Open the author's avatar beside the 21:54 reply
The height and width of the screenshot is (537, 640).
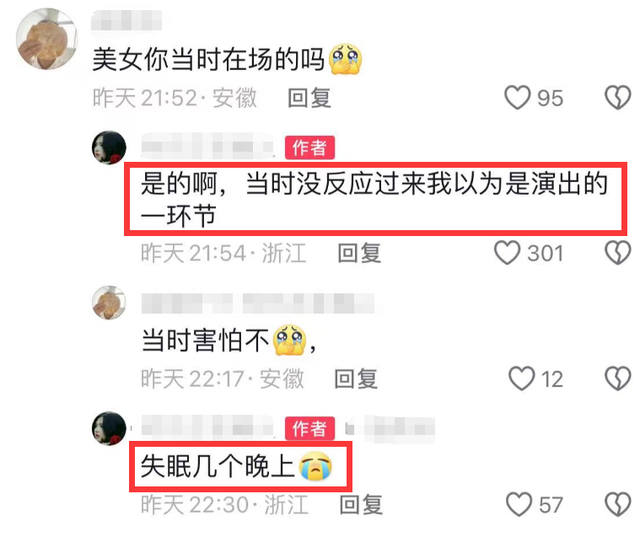click(109, 147)
